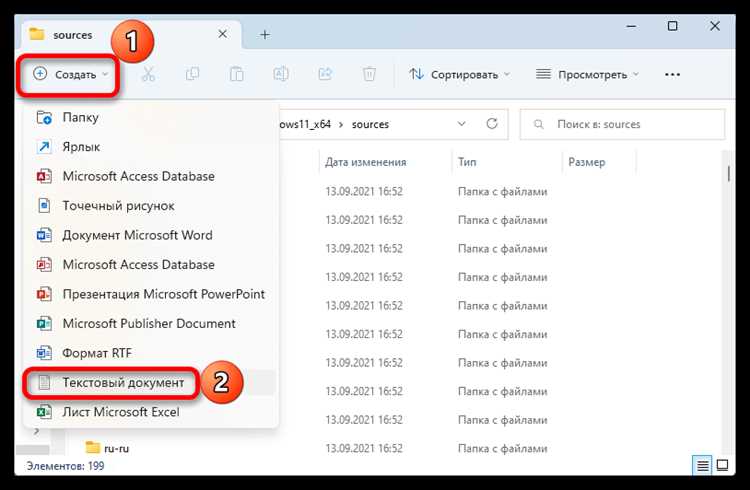The image size is (750, 490).
Task: Click the folder icon beside Папку
Action: tap(44, 118)
